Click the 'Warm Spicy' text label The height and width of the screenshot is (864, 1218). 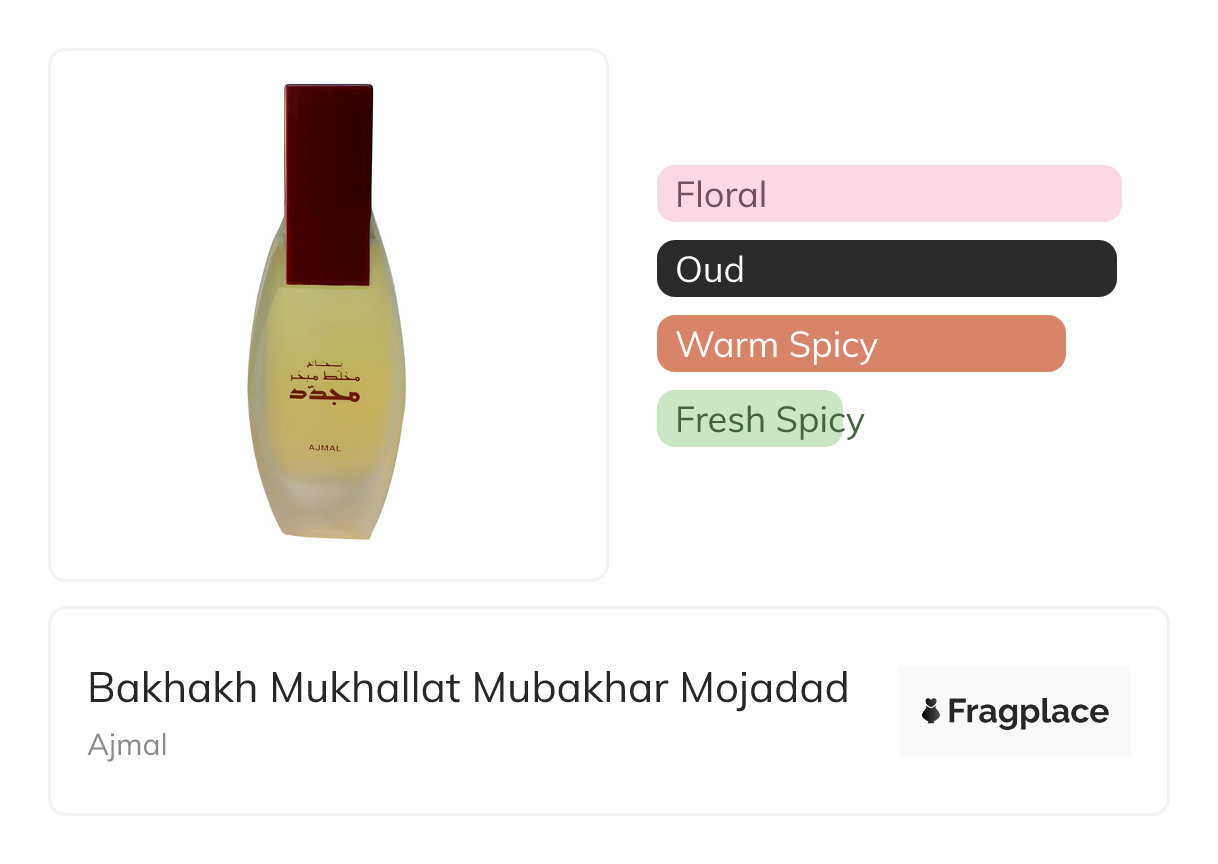click(776, 344)
